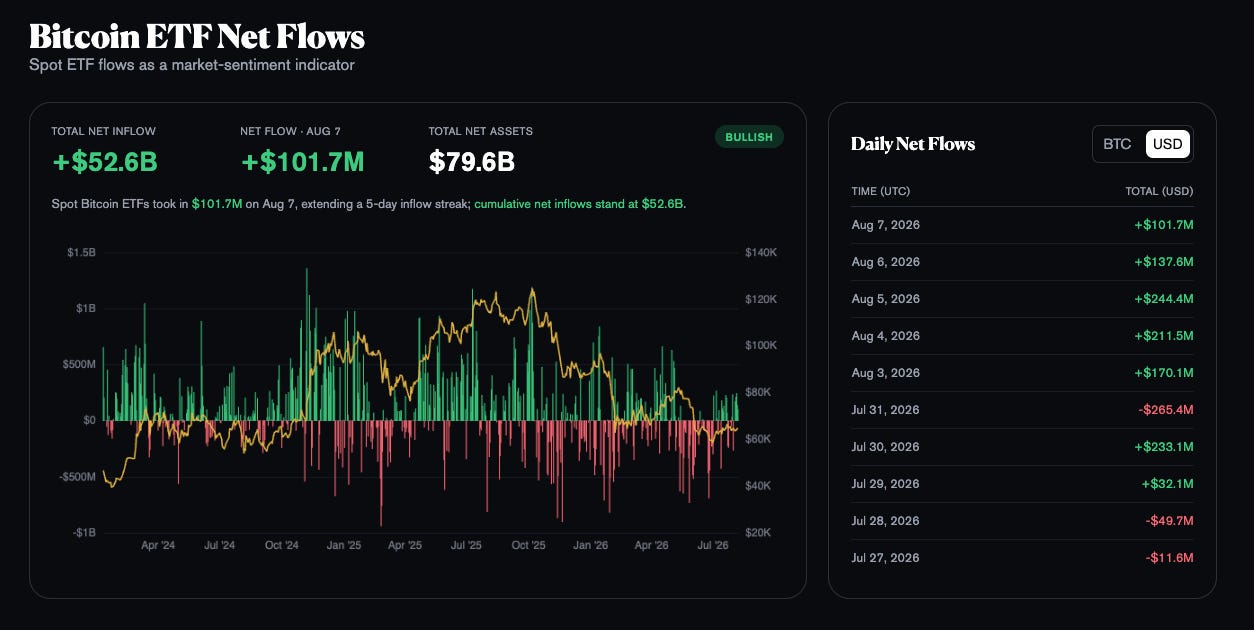The image size is (1254, 630).
Task: Select the Net Flow Aug 7 value +$101.7M
Action: [x=303, y=161]
